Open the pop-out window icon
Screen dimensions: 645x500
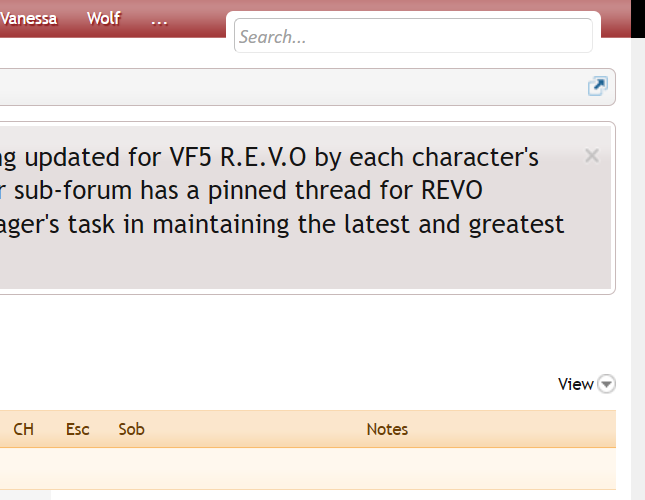tap(596, 86)
